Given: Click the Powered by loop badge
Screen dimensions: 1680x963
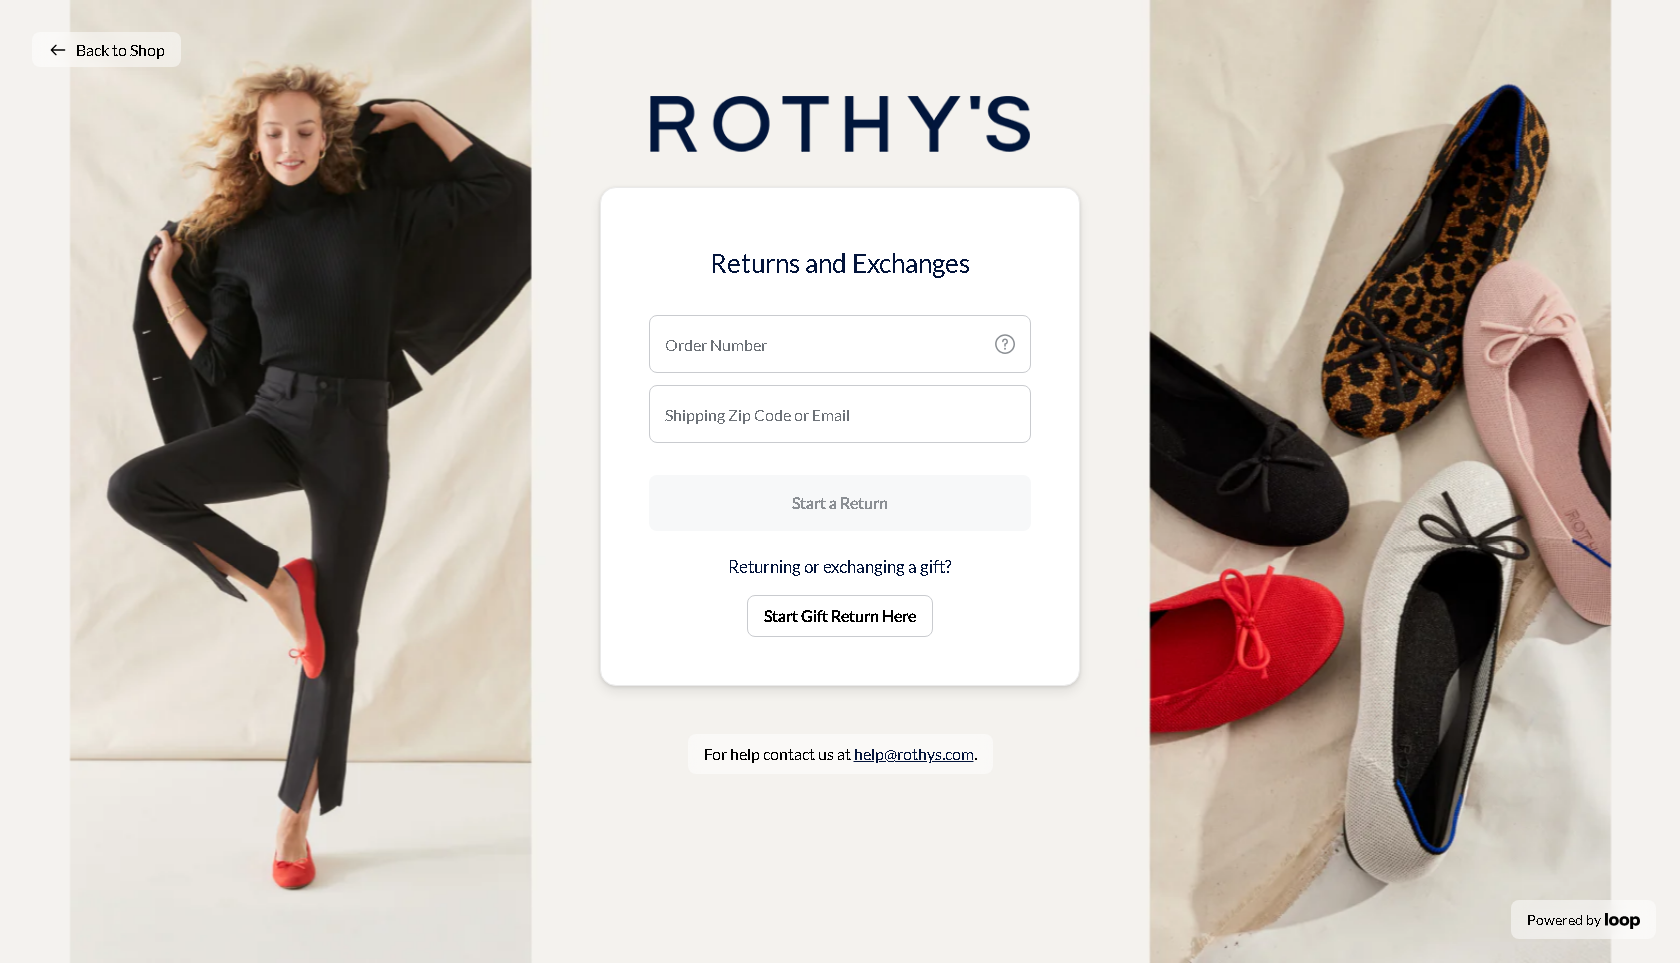Looking at the screenshot, I should [1583, 920].
